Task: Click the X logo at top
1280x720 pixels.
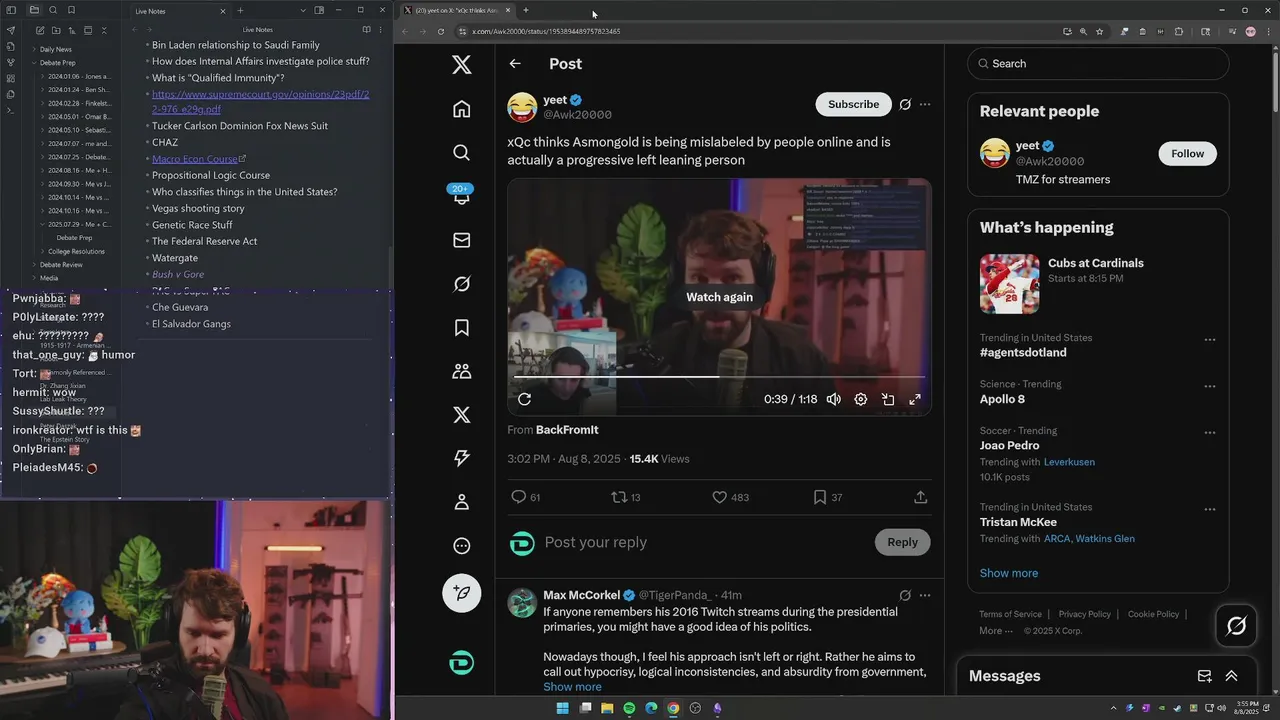Action: (x=461, y=65)
